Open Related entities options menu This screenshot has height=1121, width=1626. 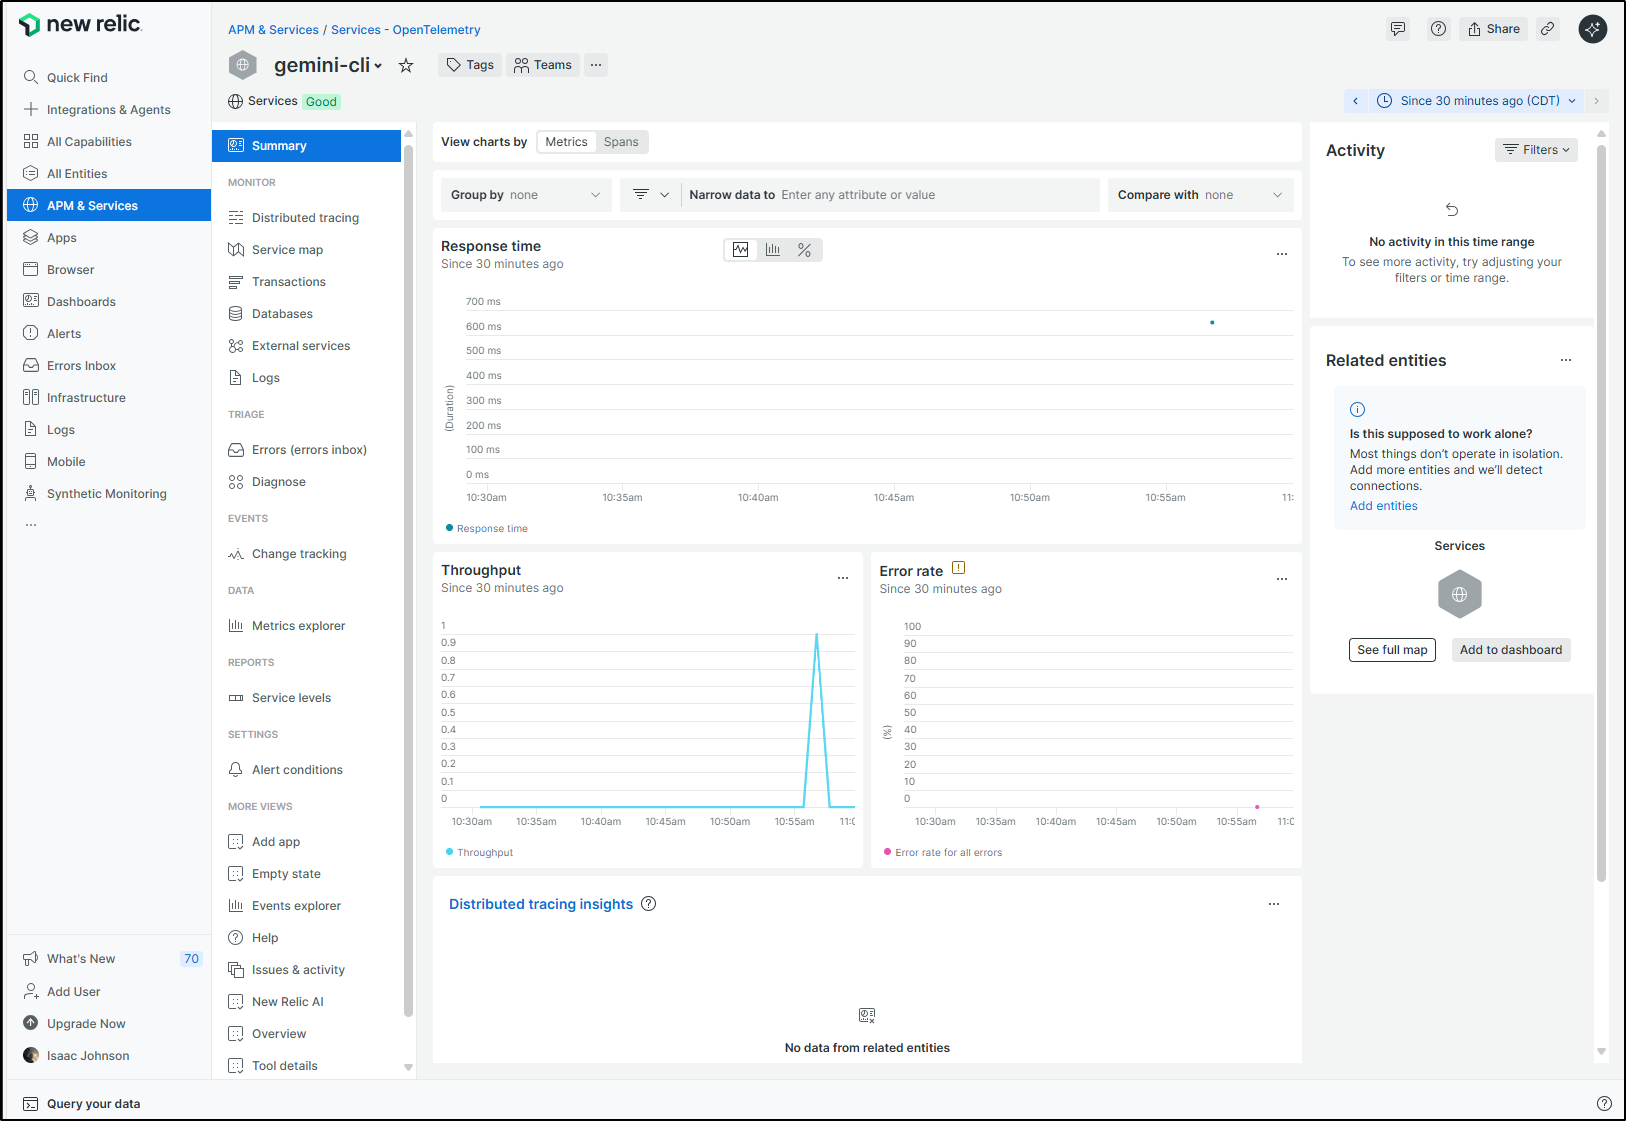pyautogui.click(x=1566, y=360)
